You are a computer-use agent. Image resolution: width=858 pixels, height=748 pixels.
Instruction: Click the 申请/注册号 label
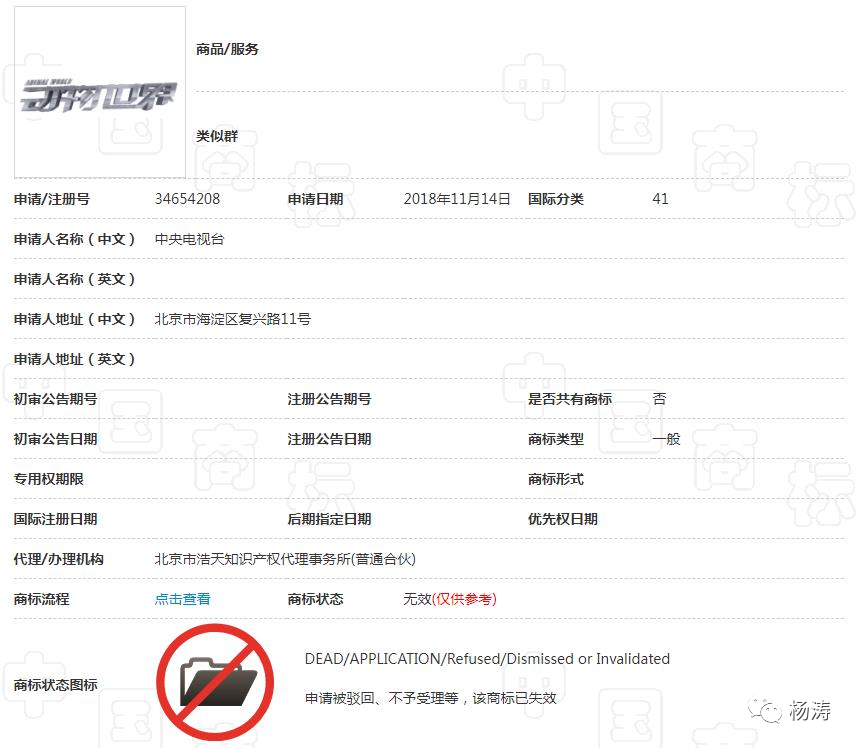point(52,199)
